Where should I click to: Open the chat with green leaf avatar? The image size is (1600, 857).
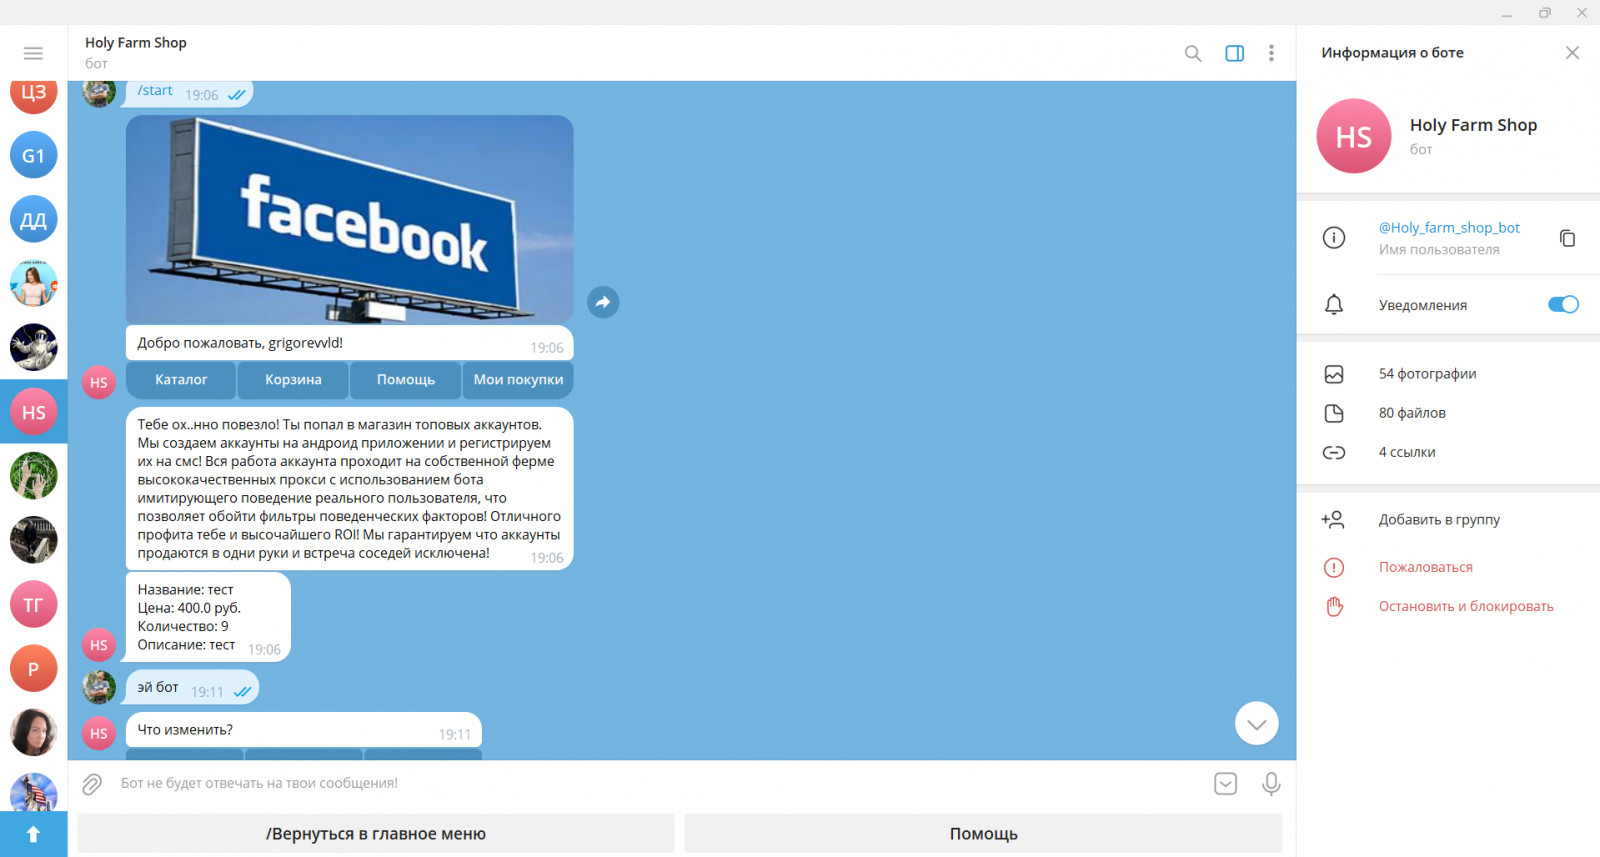pos(34,476)
